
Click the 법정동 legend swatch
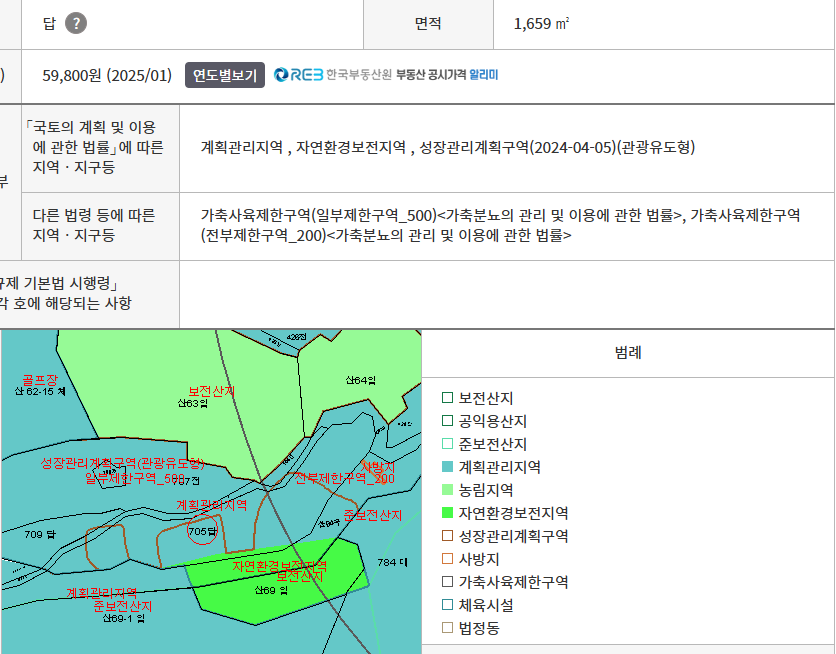447,627
